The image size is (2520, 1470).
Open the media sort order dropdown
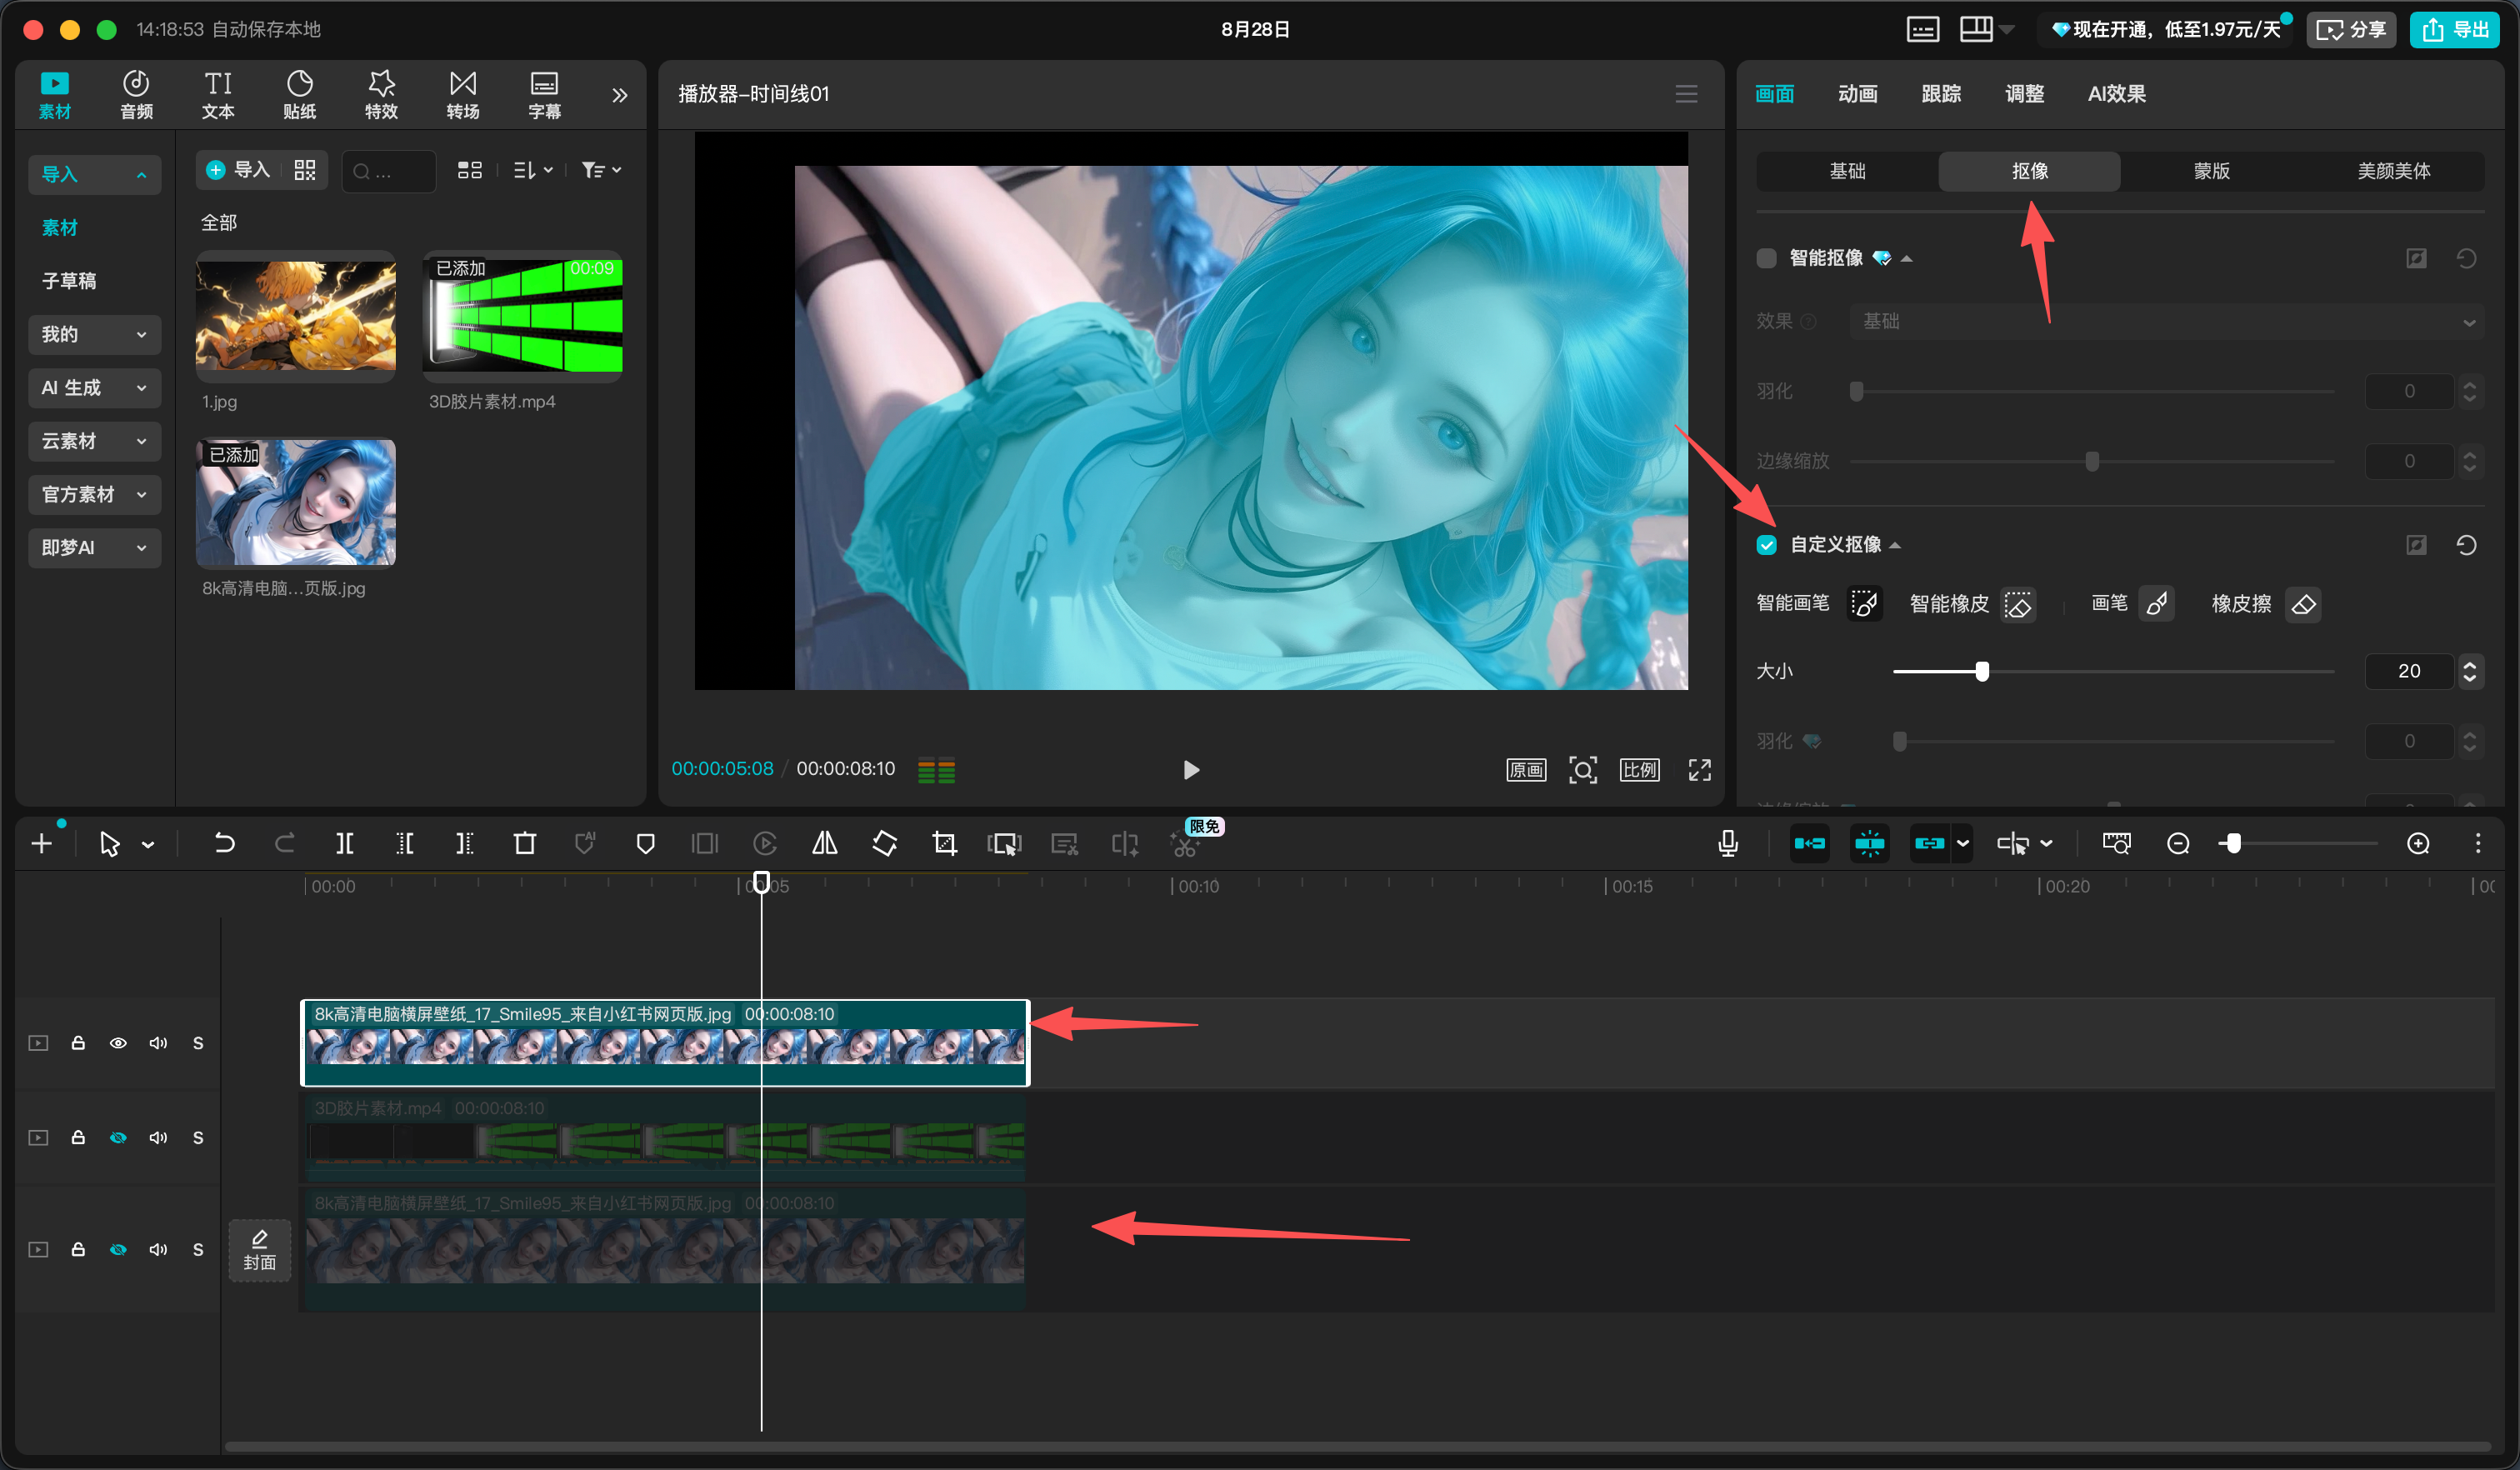pyautogui.click(x=533, y=170)
